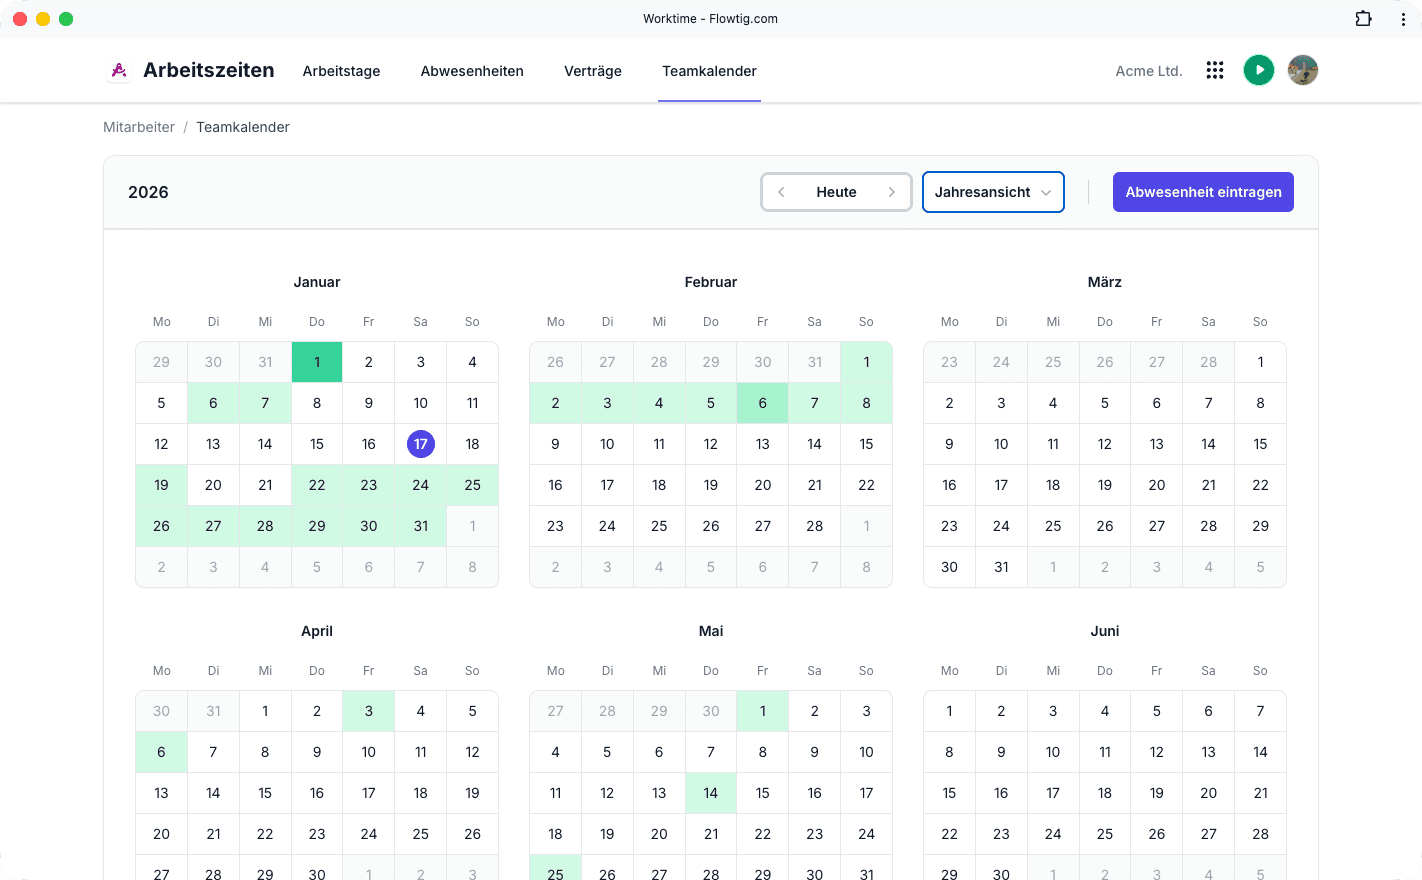Select January 24 in the calendar

421,485
